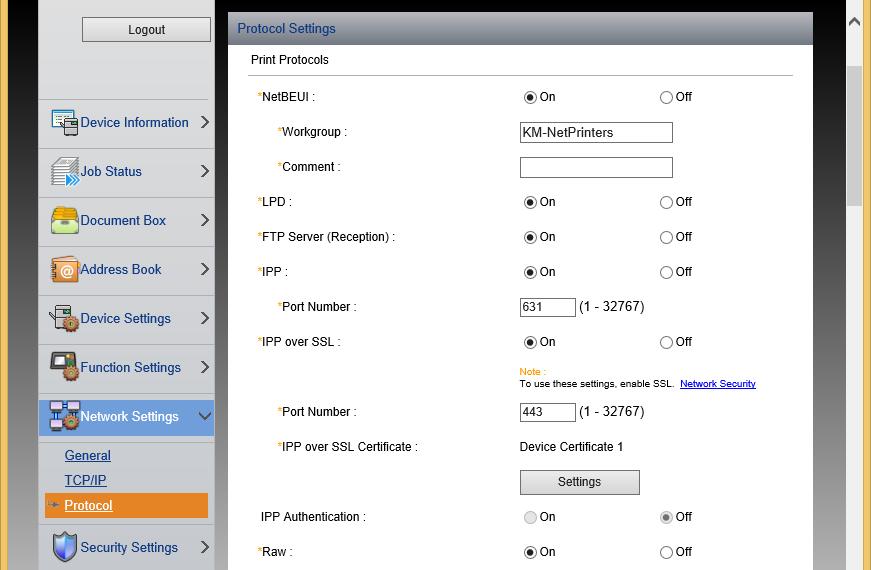
Task: Select IPP Authentication Off option
Action: (x=666, y=517)
